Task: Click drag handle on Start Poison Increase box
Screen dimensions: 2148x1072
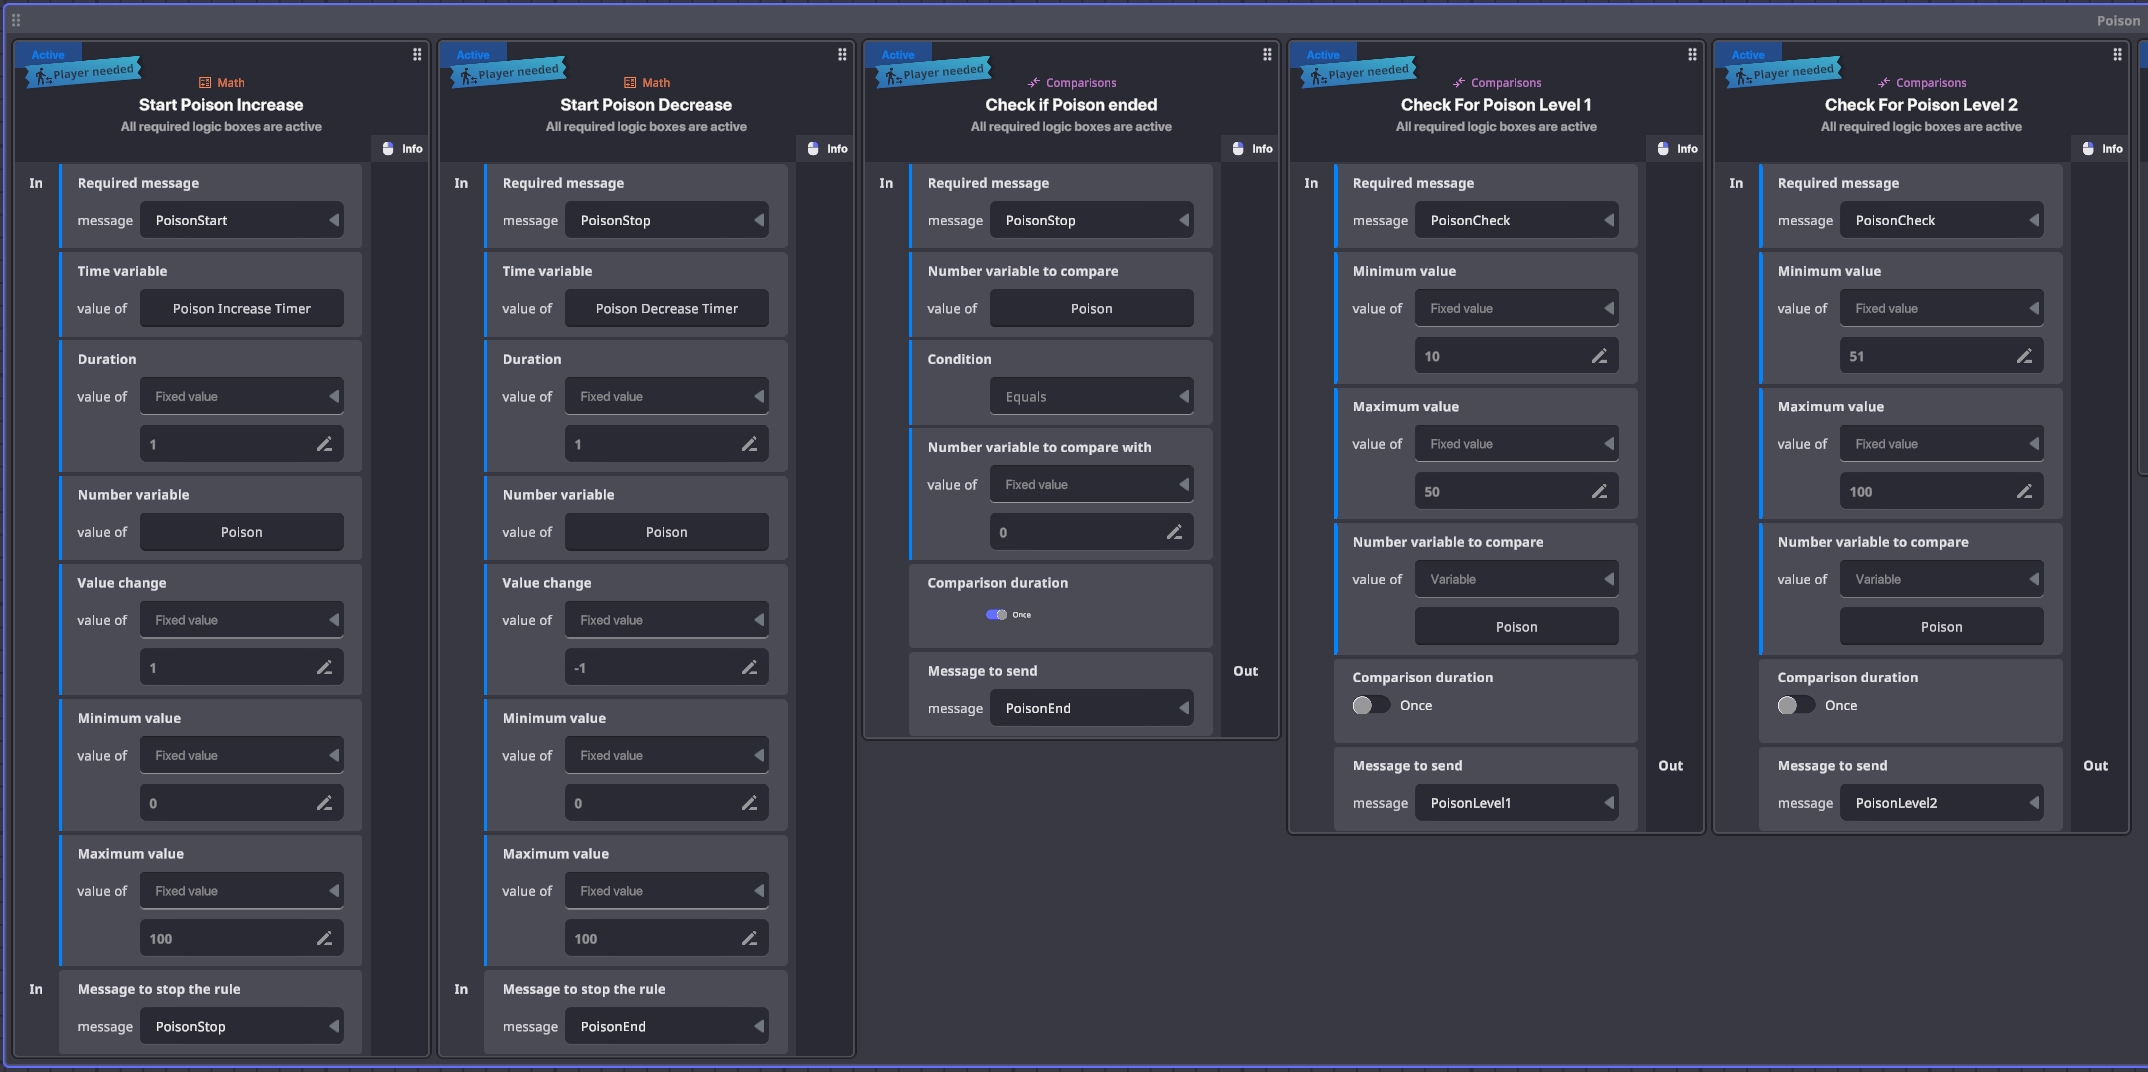Action: pos(417,55)
